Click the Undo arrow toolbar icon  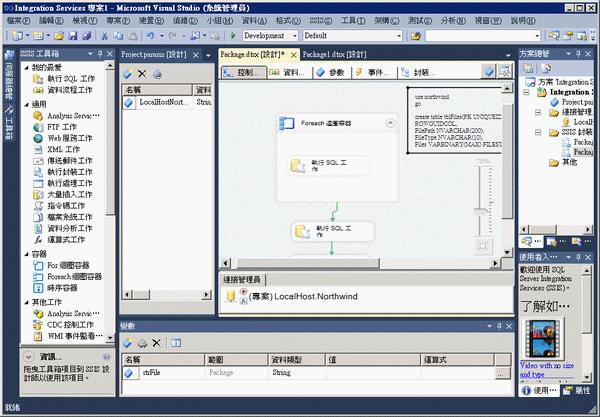150,36
